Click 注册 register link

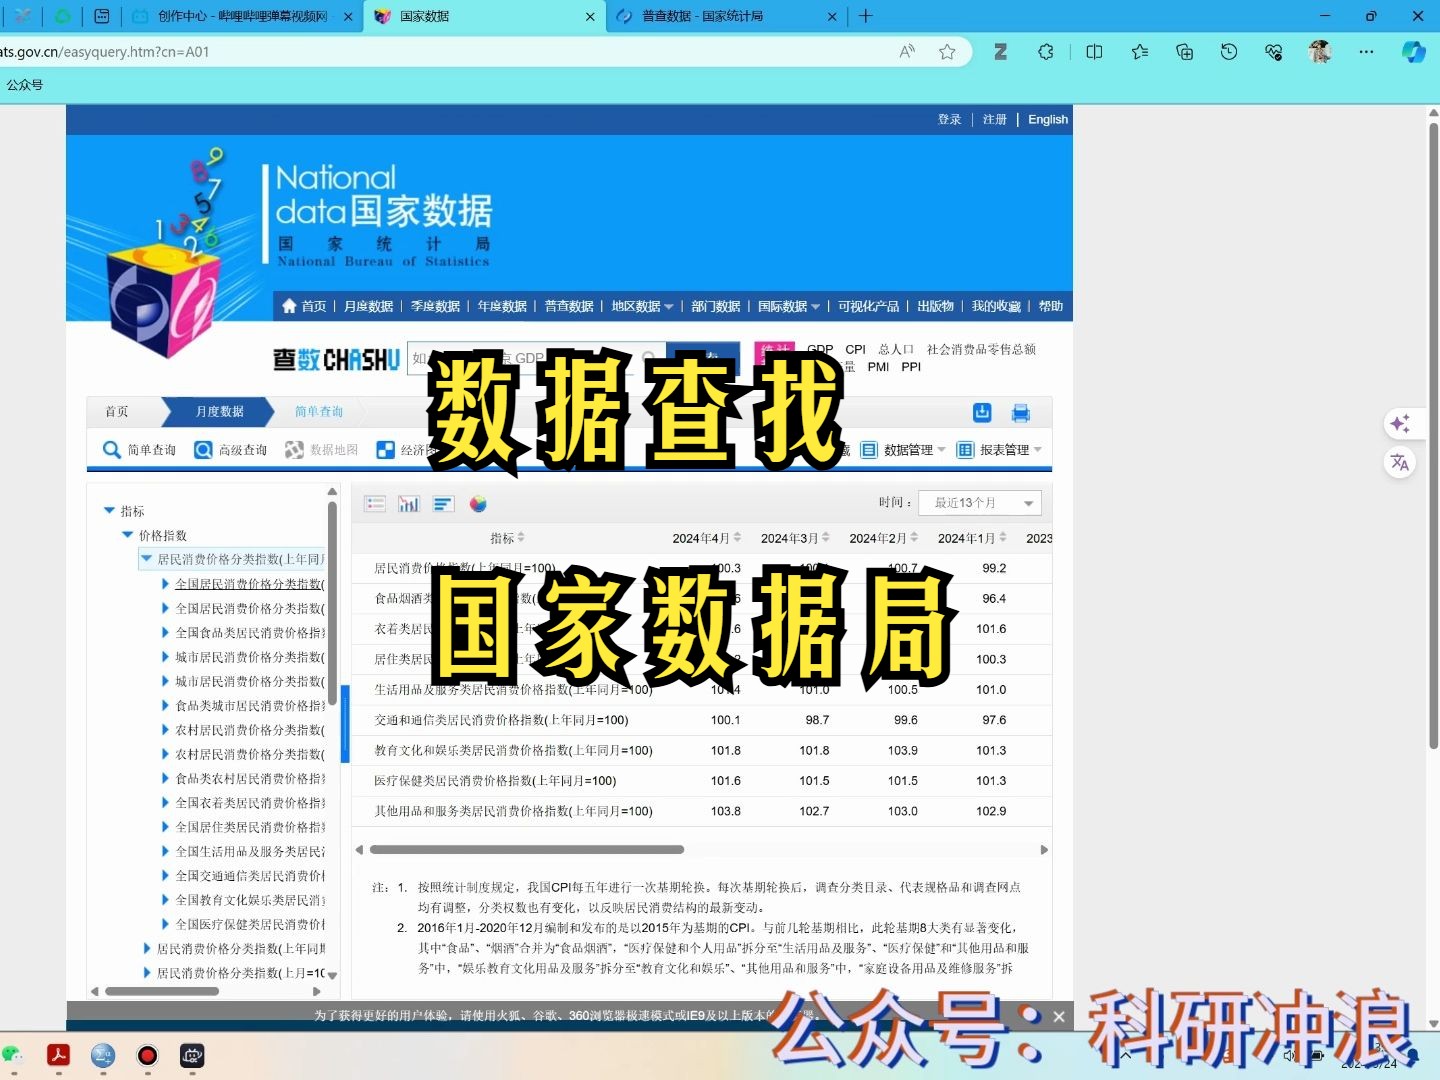coord(994,119)
